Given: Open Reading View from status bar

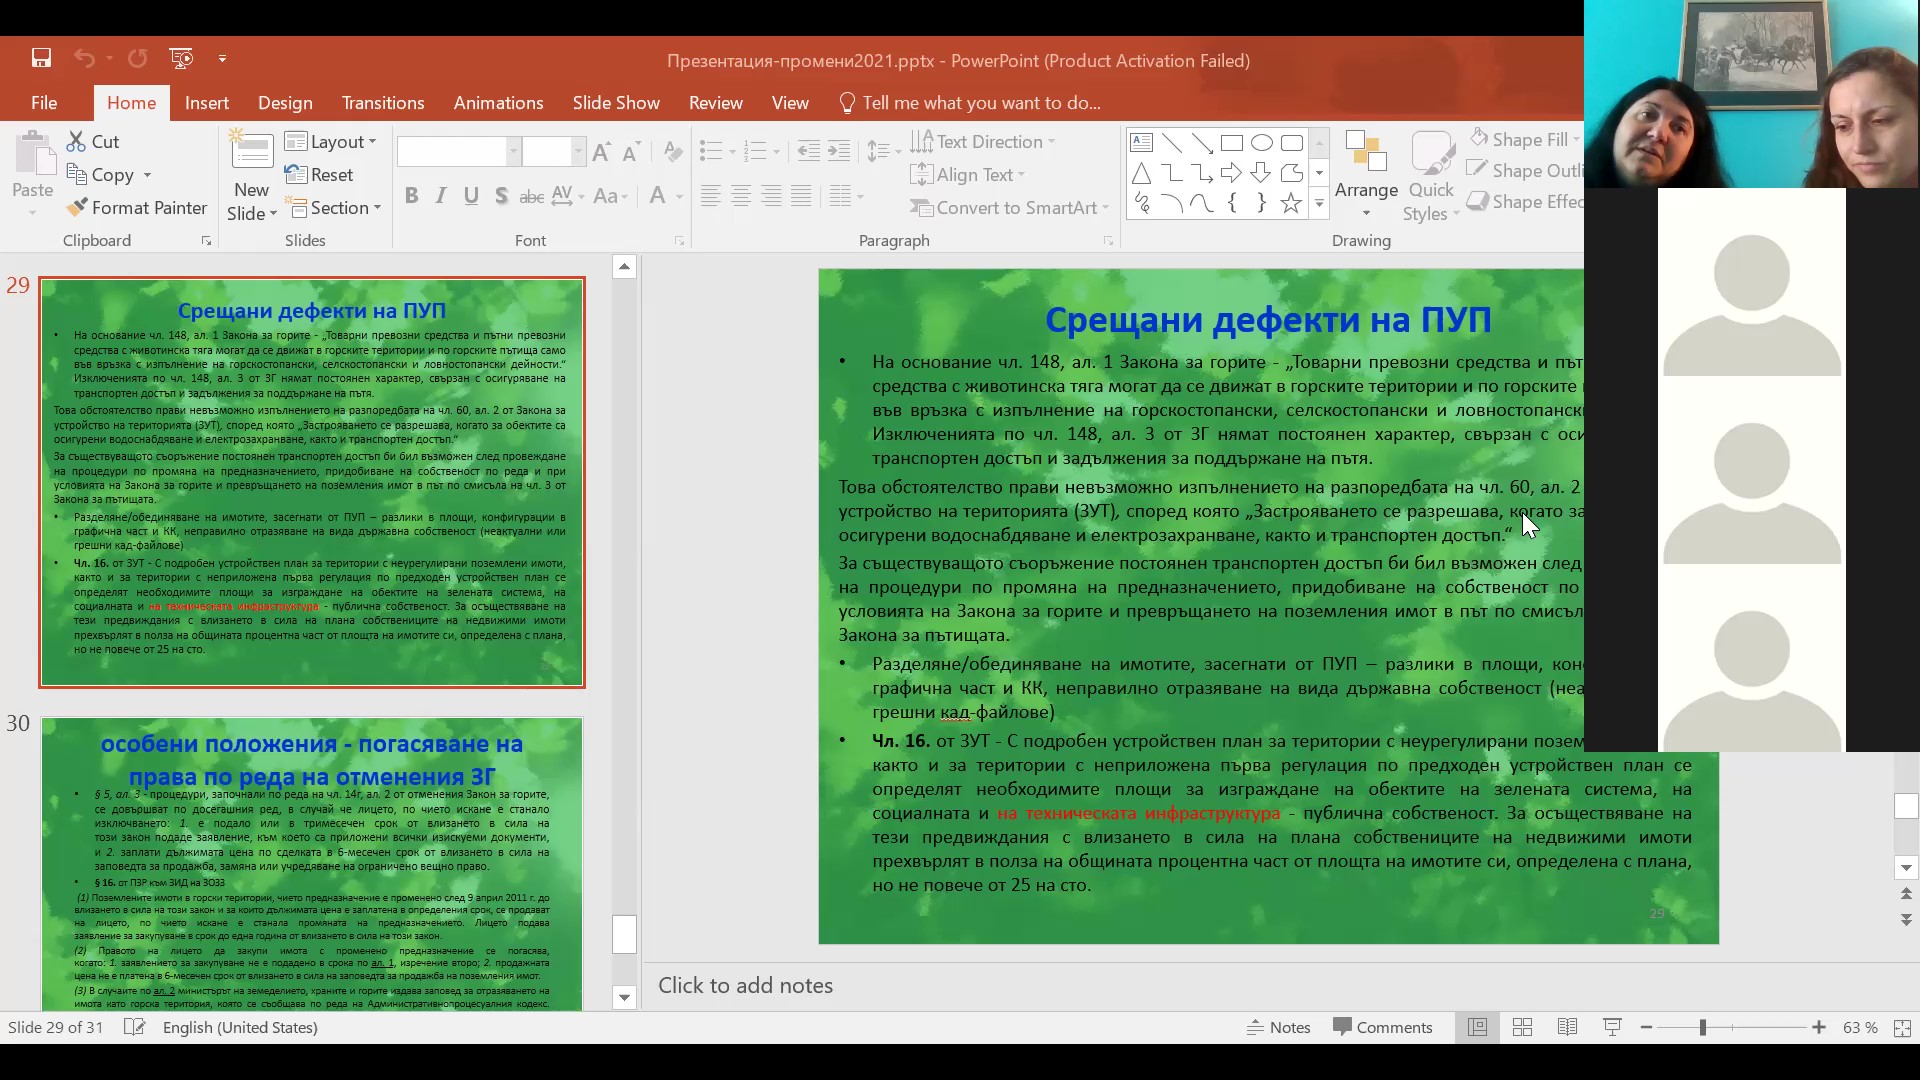Looking at the screenshot, I should tap(1567, 1027).
